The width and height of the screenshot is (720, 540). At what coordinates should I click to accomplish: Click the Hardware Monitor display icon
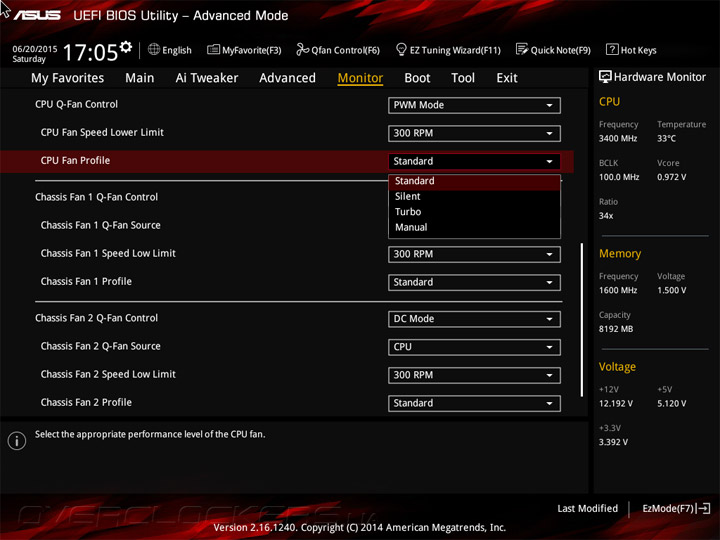605,77
